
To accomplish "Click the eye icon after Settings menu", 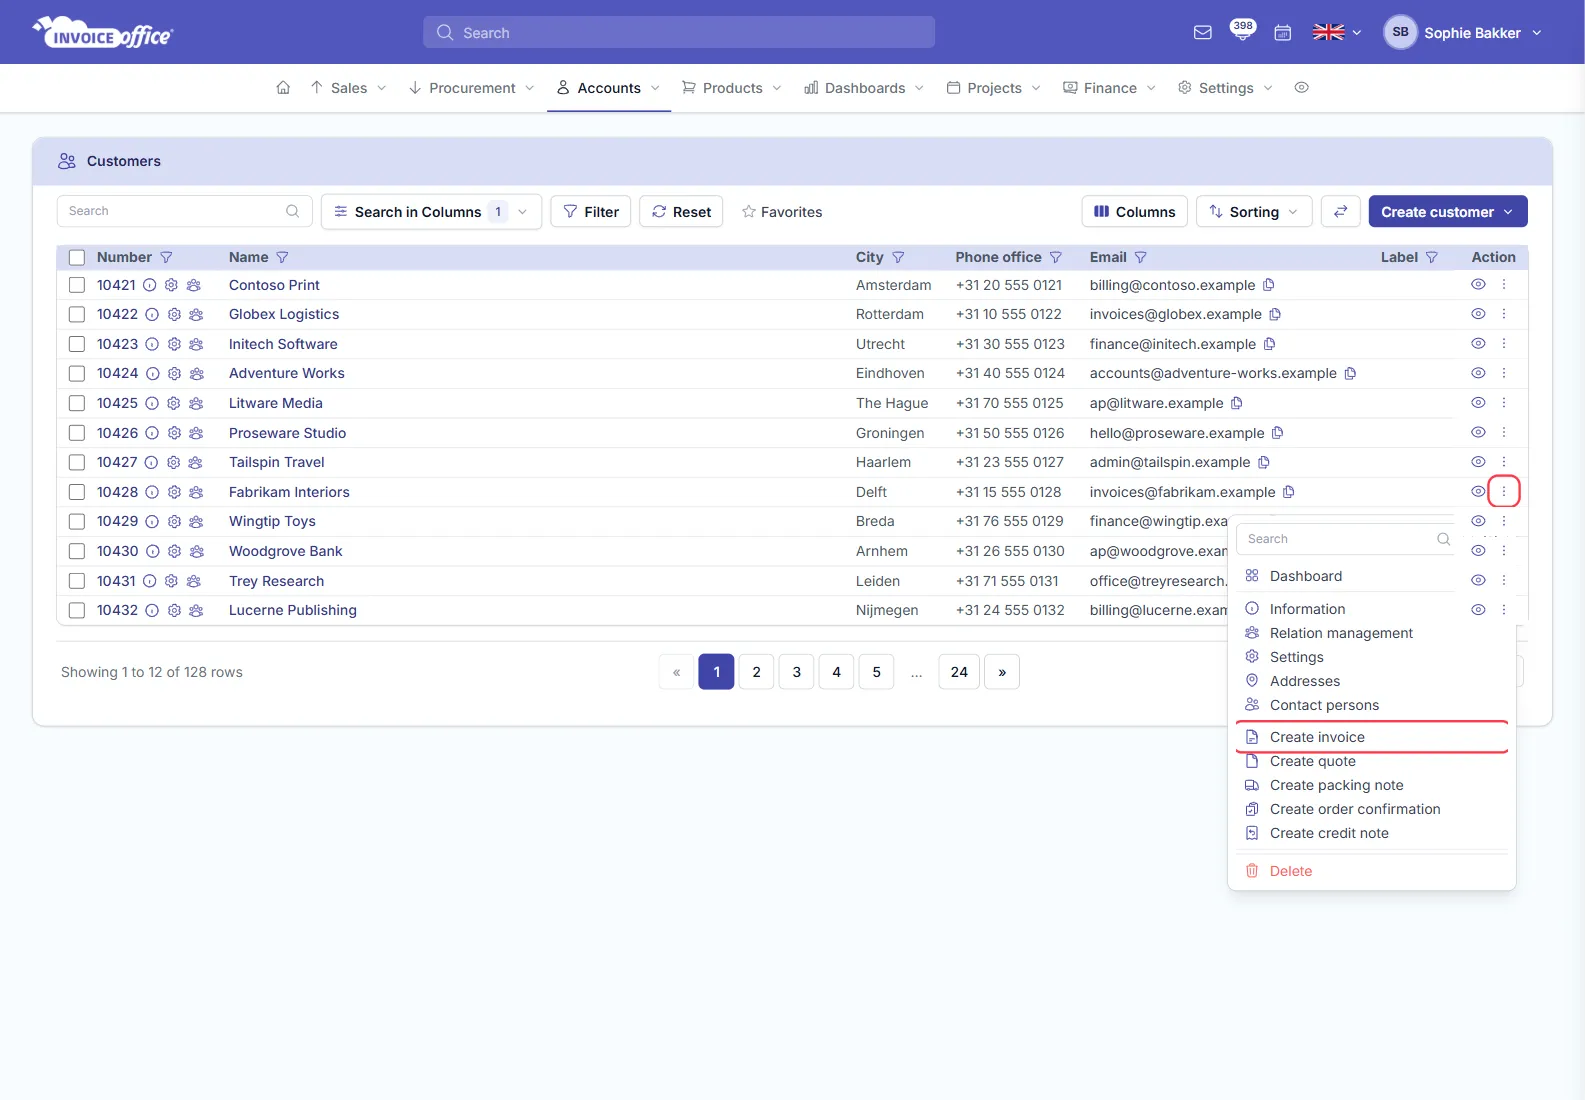I will click(x=1301, y=88).
